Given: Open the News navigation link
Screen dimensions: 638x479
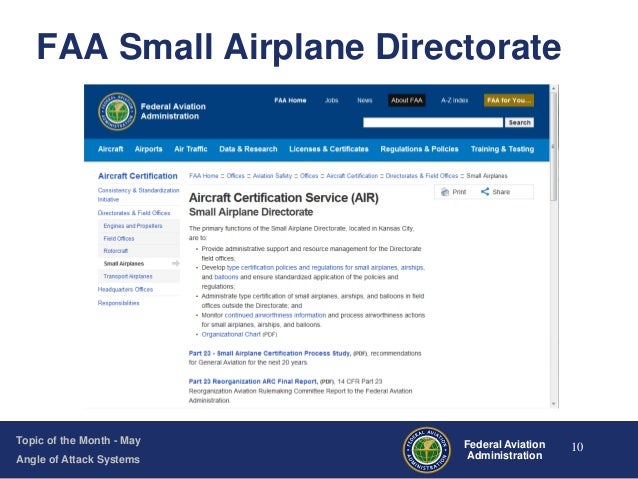Looking at the screenshot, I should [365, 100].
